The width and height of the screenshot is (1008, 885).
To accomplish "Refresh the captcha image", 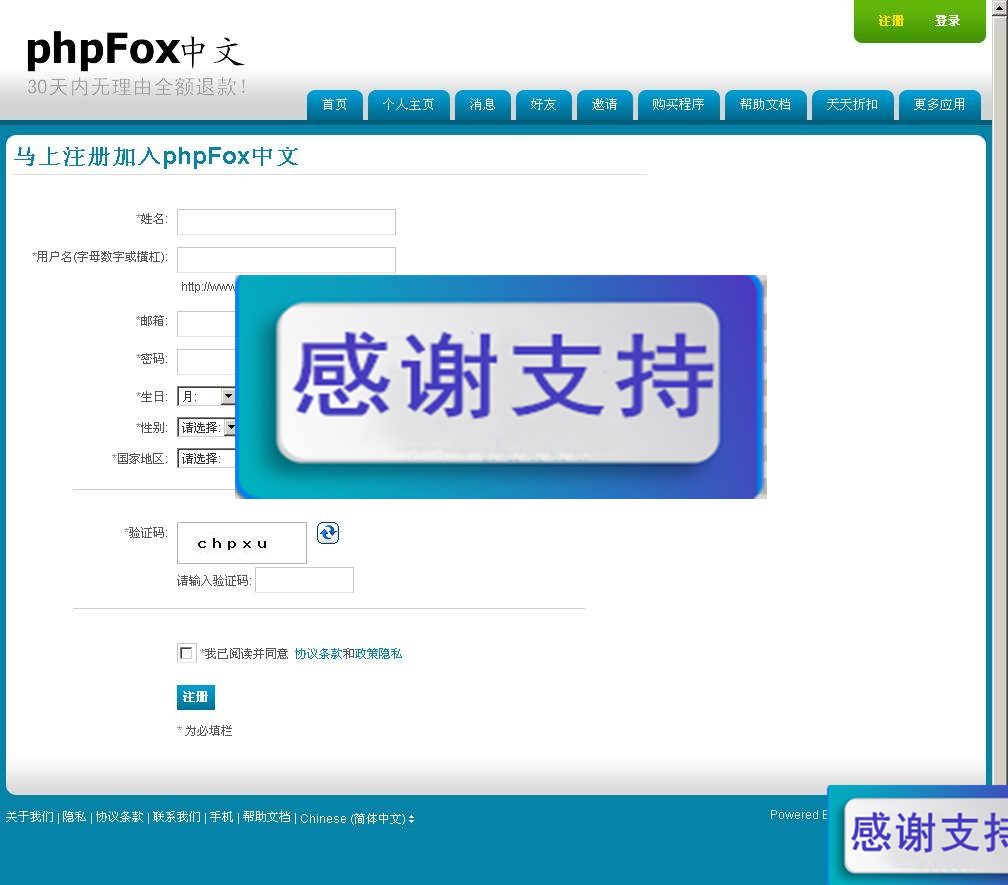I will click(328, 533).
